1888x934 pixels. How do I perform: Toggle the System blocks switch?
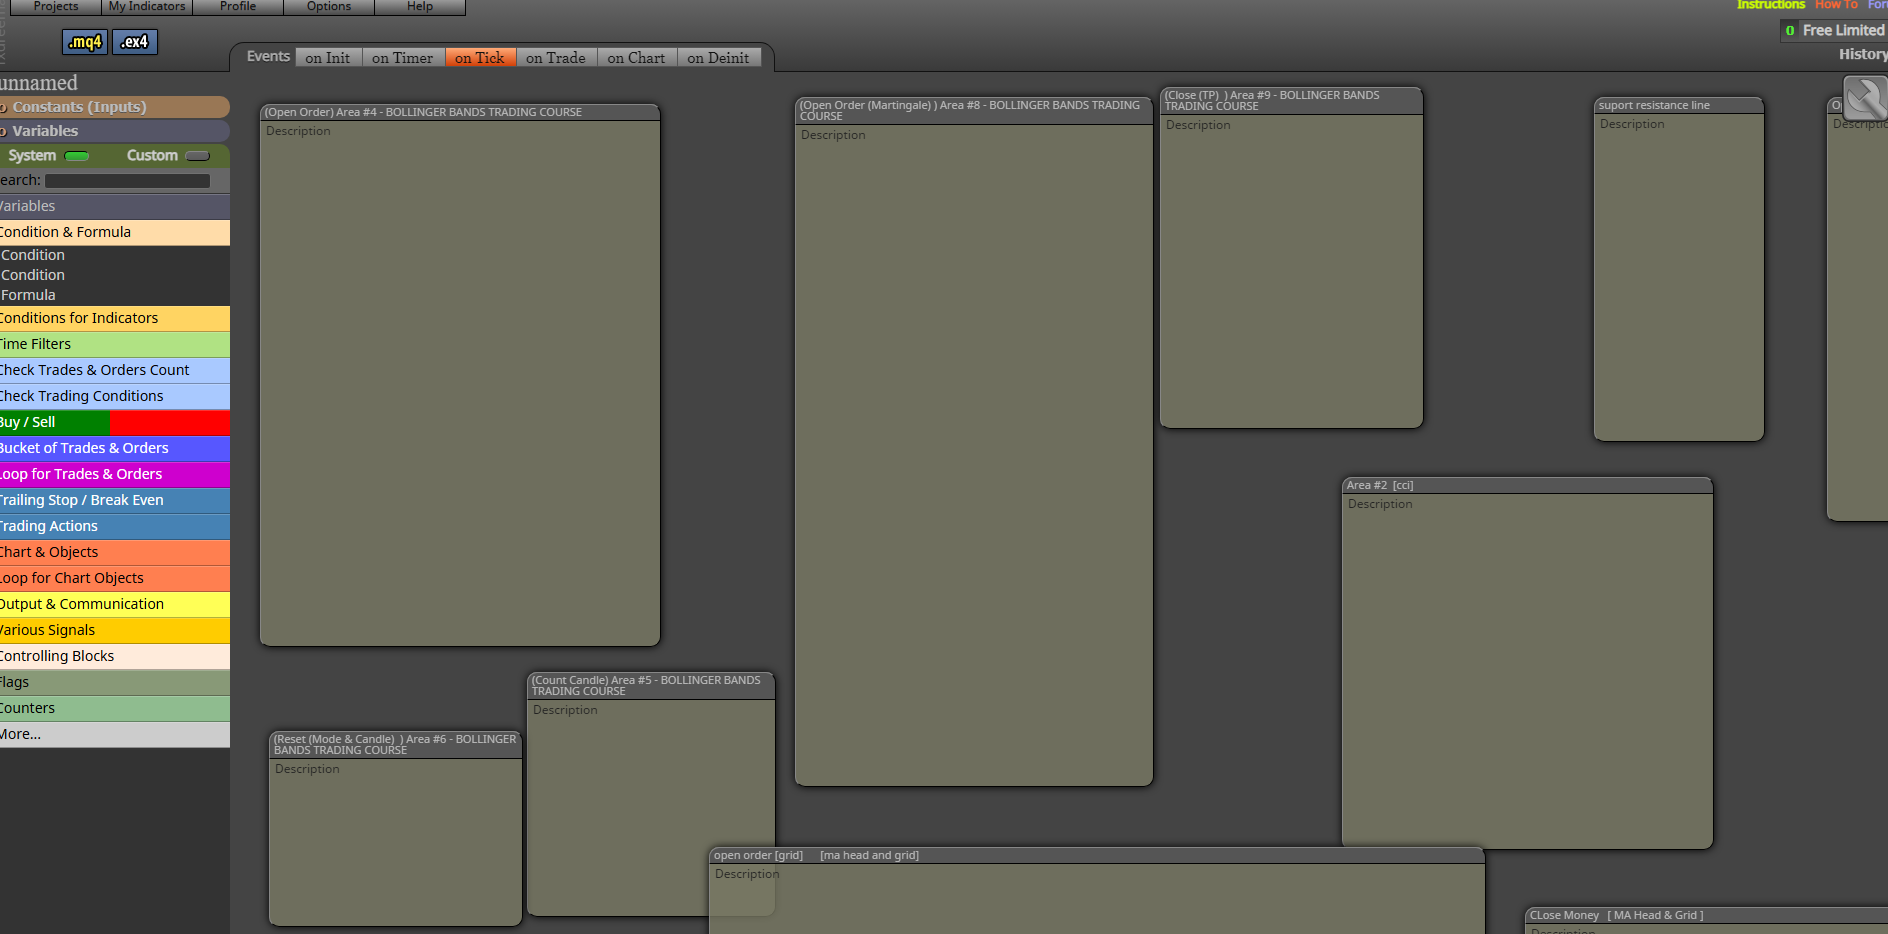coord(77,156)
